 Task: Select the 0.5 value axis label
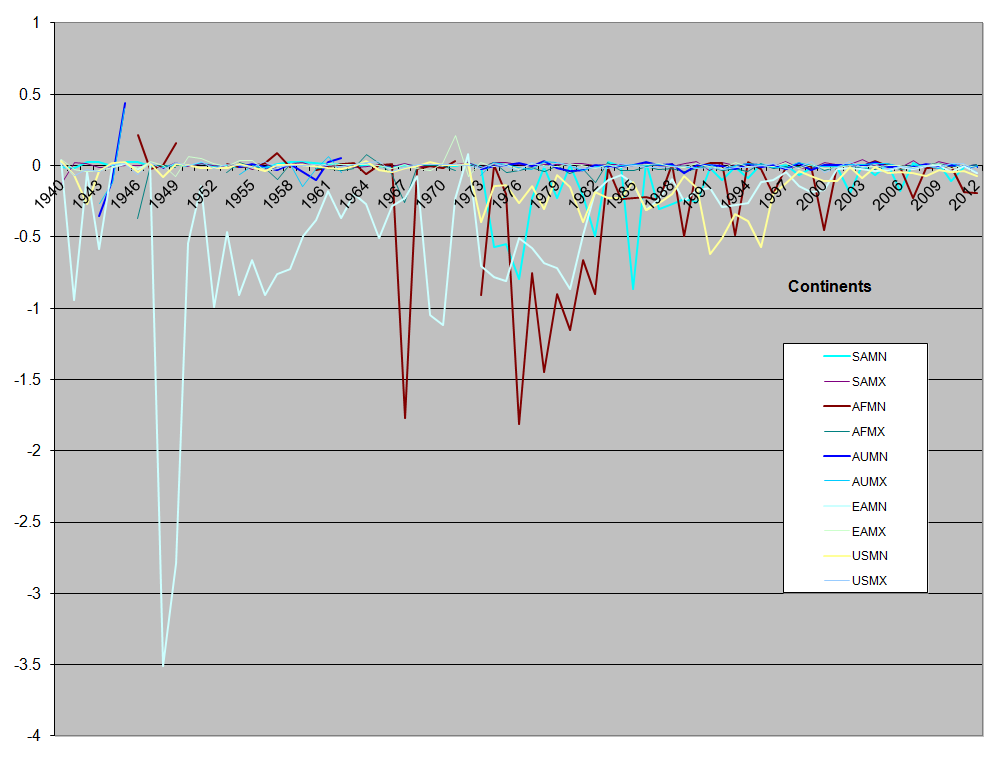[30, 94]
